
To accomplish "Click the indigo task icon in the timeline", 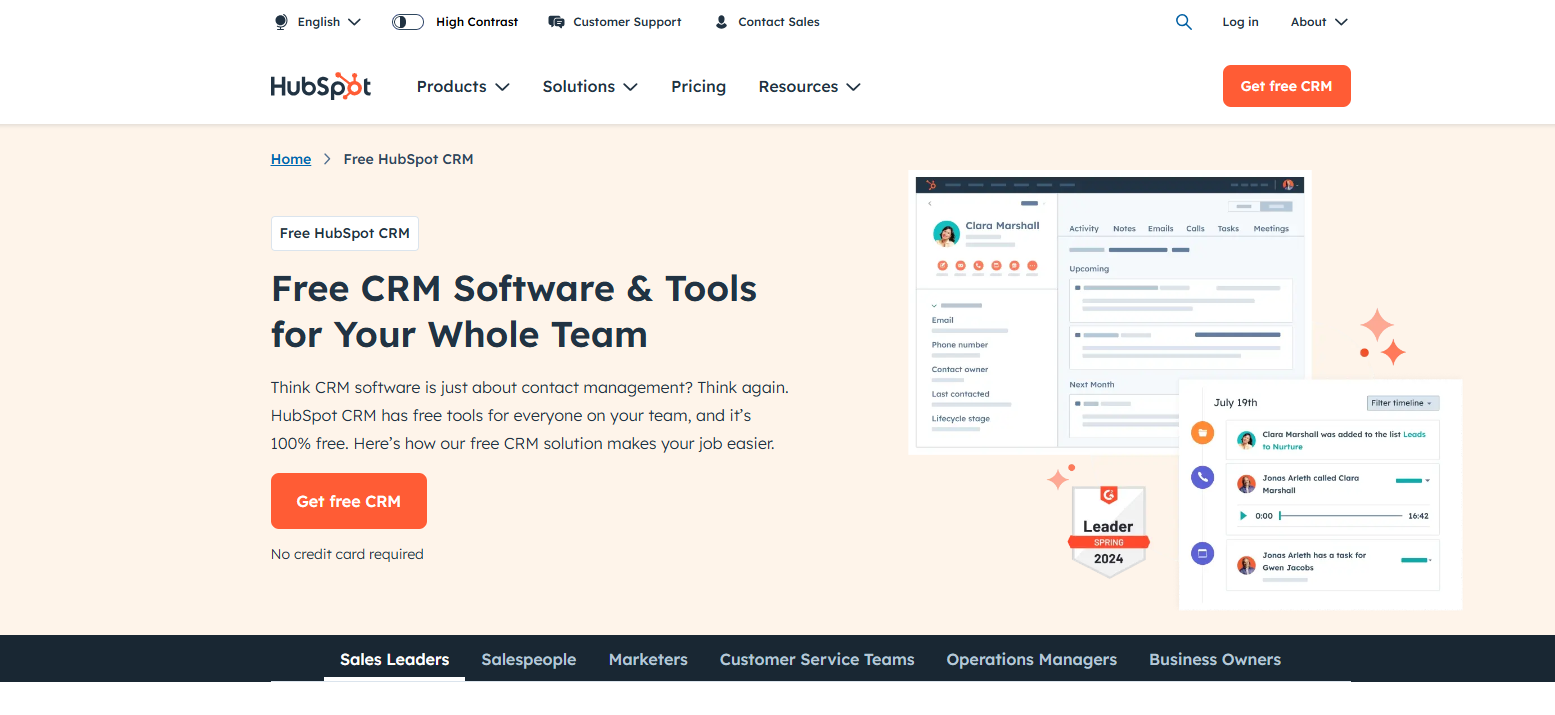I will click(x=1202, y=552).
